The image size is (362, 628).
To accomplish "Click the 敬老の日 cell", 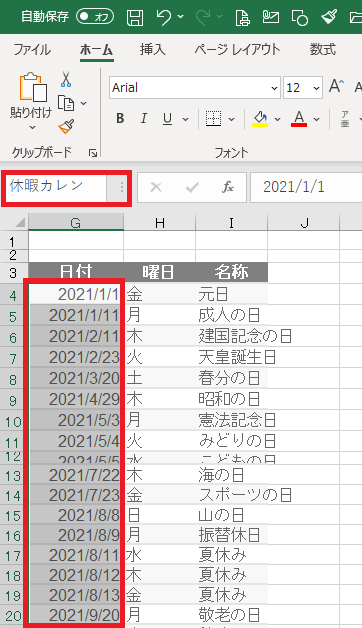I will coord(231,614).
